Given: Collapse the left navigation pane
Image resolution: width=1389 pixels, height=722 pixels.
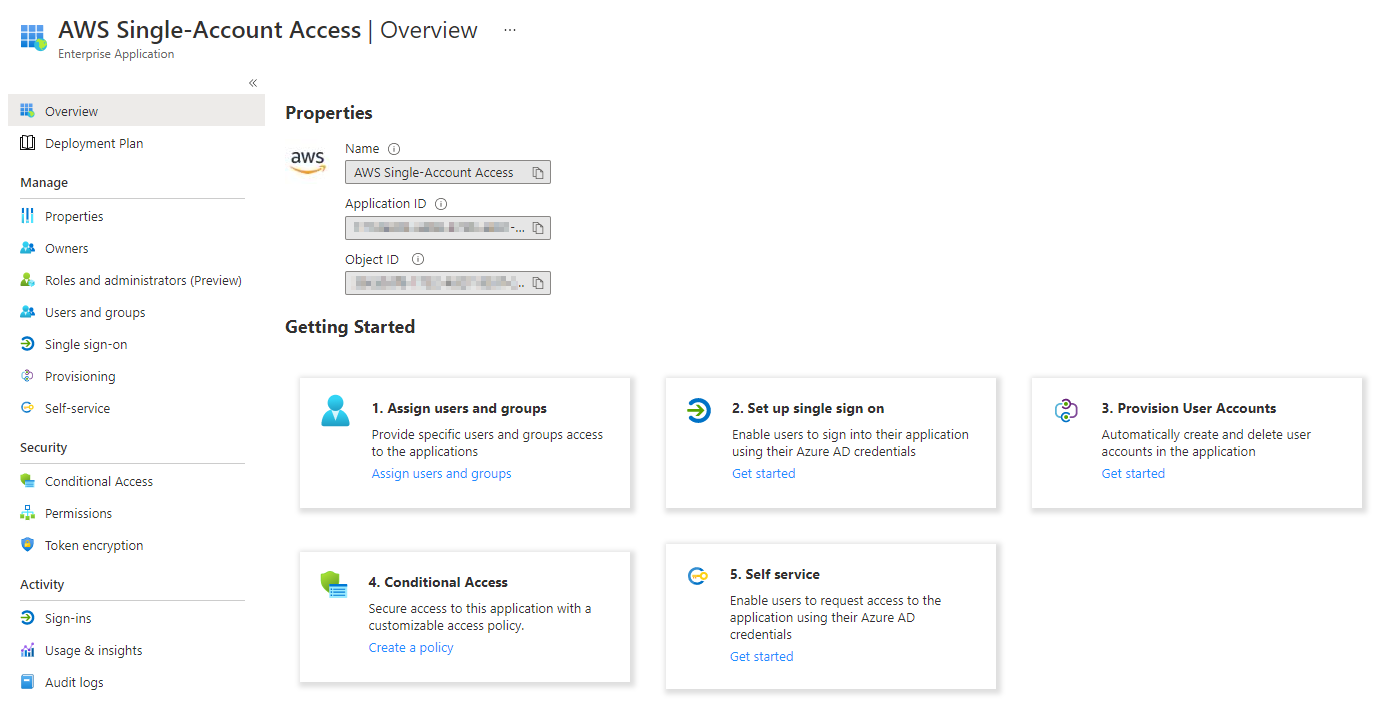Looking at the screenshot, I should tap(252, 82).
